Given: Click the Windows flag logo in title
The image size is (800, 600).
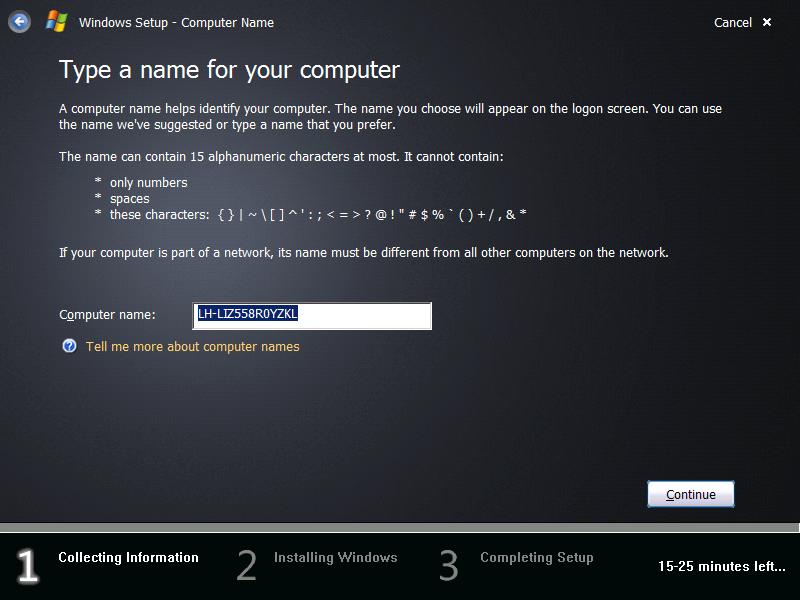Looking at the screenshot, I should coord(57,22).
